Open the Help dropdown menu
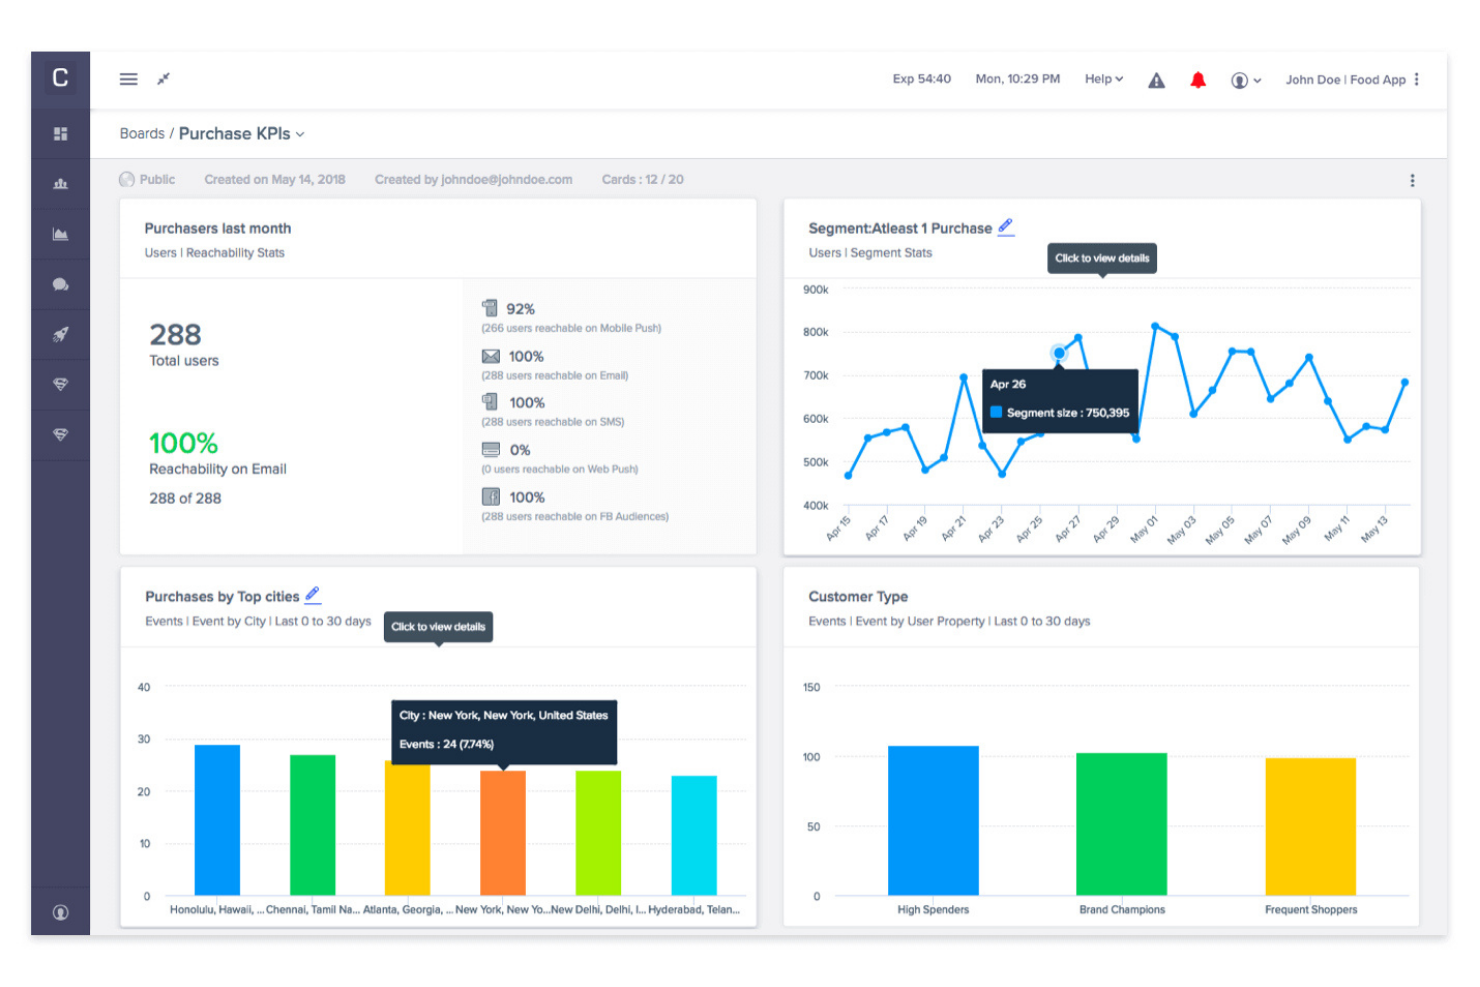Viewport: 1480px width, 987px height. pos(1102,79)
